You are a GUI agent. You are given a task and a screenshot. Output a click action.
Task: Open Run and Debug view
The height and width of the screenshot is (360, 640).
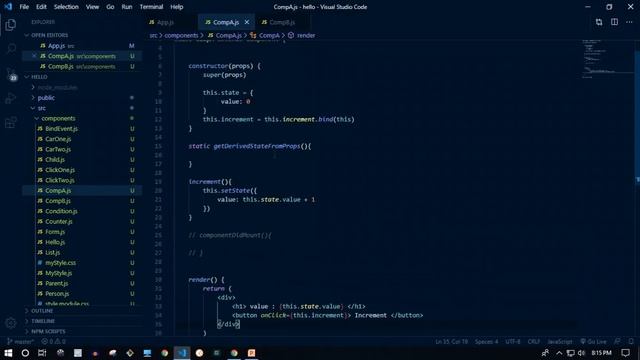click(x=11, y=98)
